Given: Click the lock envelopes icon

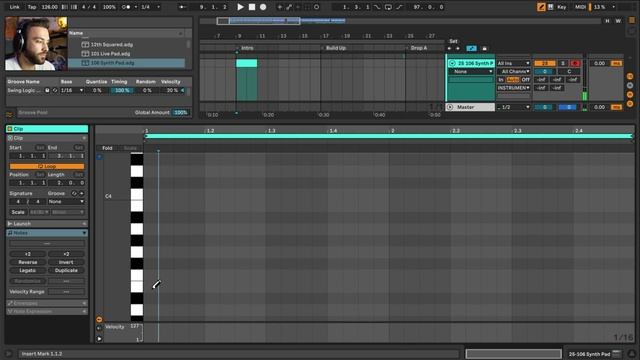Looking at the screenshot, I should point(484,49).
